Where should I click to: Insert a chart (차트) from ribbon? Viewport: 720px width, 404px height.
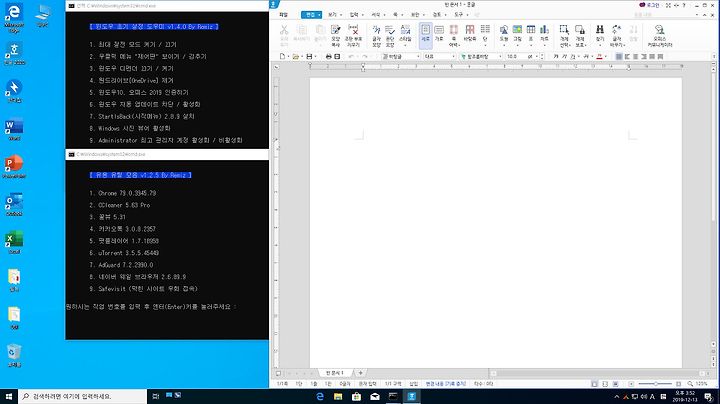pos(544,34)
